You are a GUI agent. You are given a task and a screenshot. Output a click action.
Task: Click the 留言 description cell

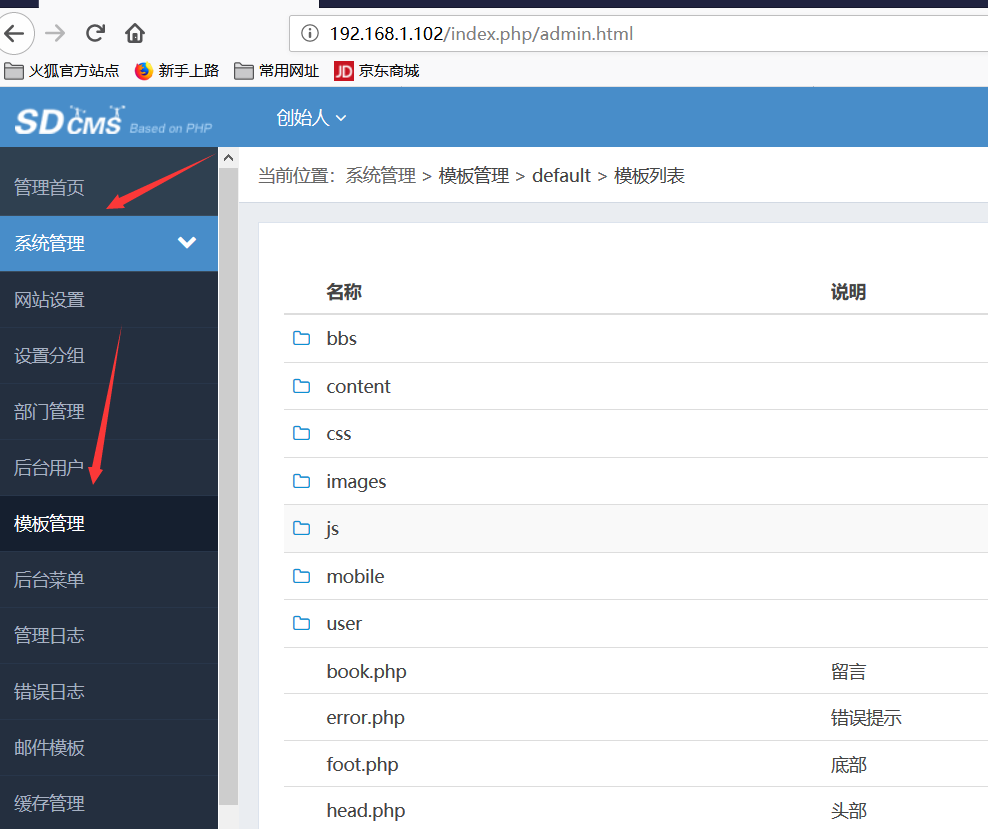pos(848,672)
